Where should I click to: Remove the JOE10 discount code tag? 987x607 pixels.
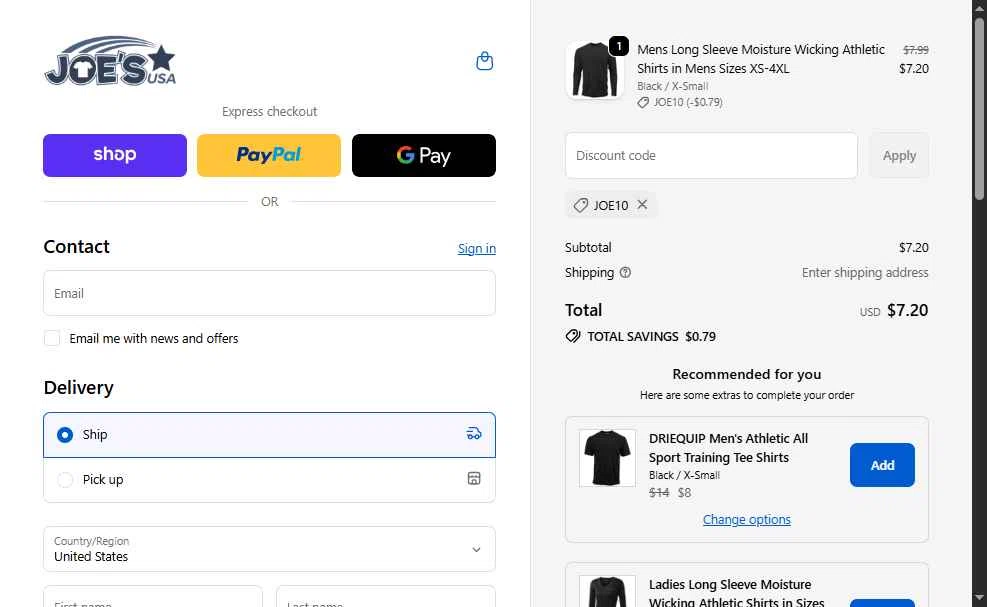point(642,205)
